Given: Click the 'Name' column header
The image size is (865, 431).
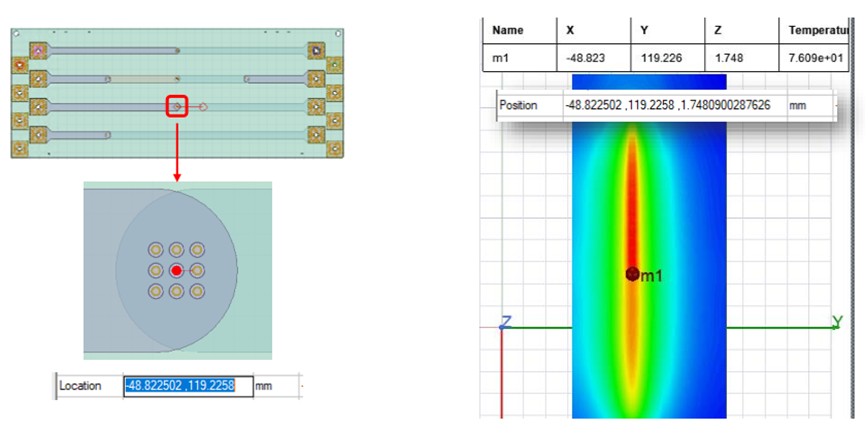Looking at the screenshot, I should tap(520, 30).
